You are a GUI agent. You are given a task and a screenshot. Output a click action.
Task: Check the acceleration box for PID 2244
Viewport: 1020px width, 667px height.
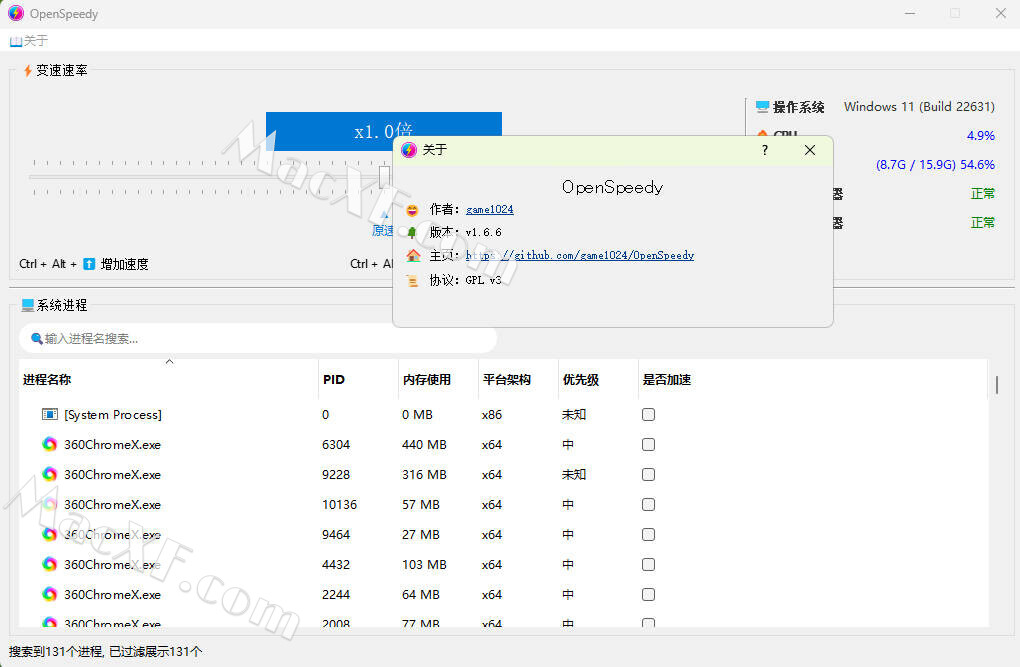click(x=648, y=594)
